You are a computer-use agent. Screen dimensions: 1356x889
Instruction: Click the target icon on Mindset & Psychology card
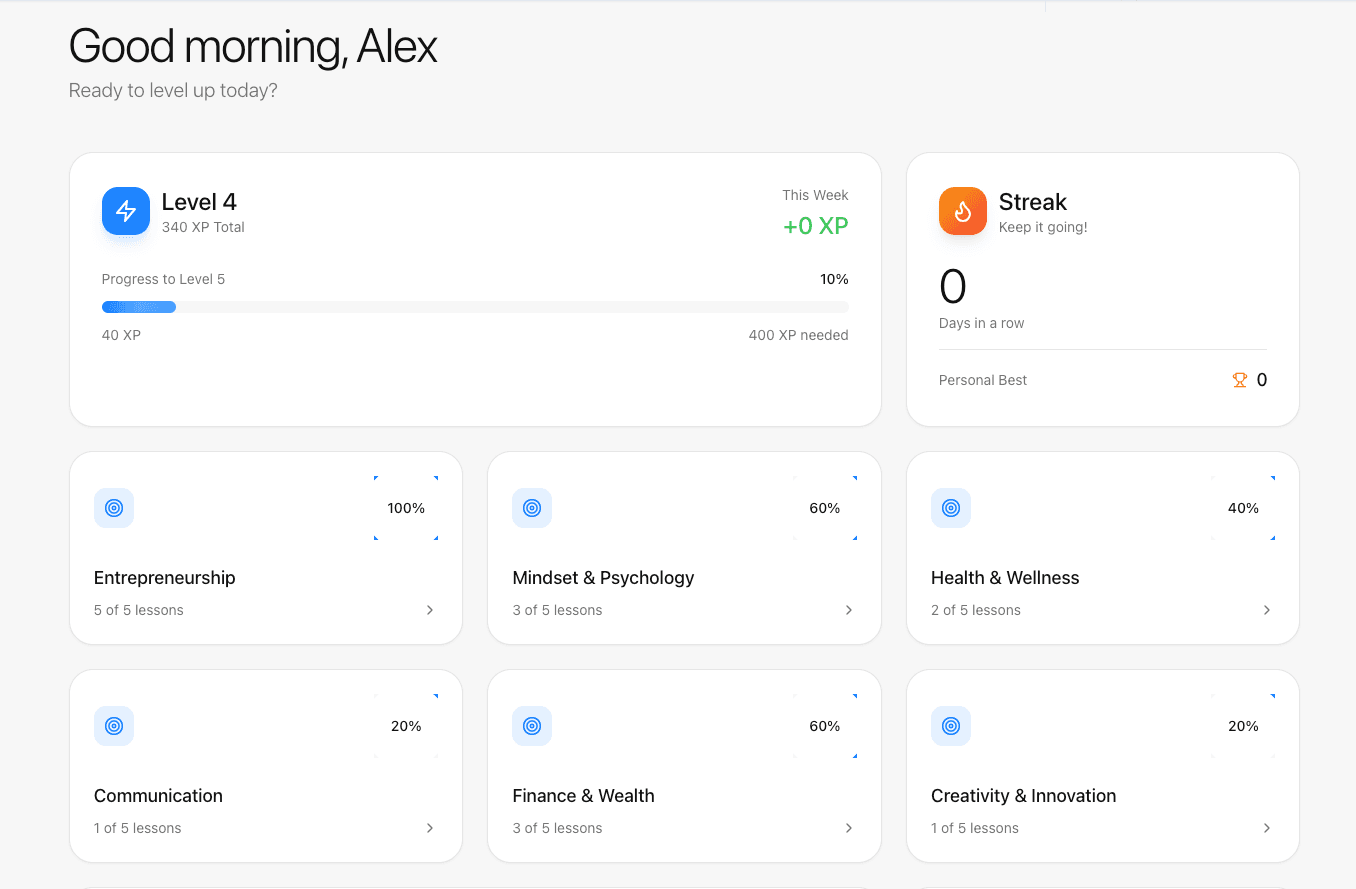pos(532,508)
